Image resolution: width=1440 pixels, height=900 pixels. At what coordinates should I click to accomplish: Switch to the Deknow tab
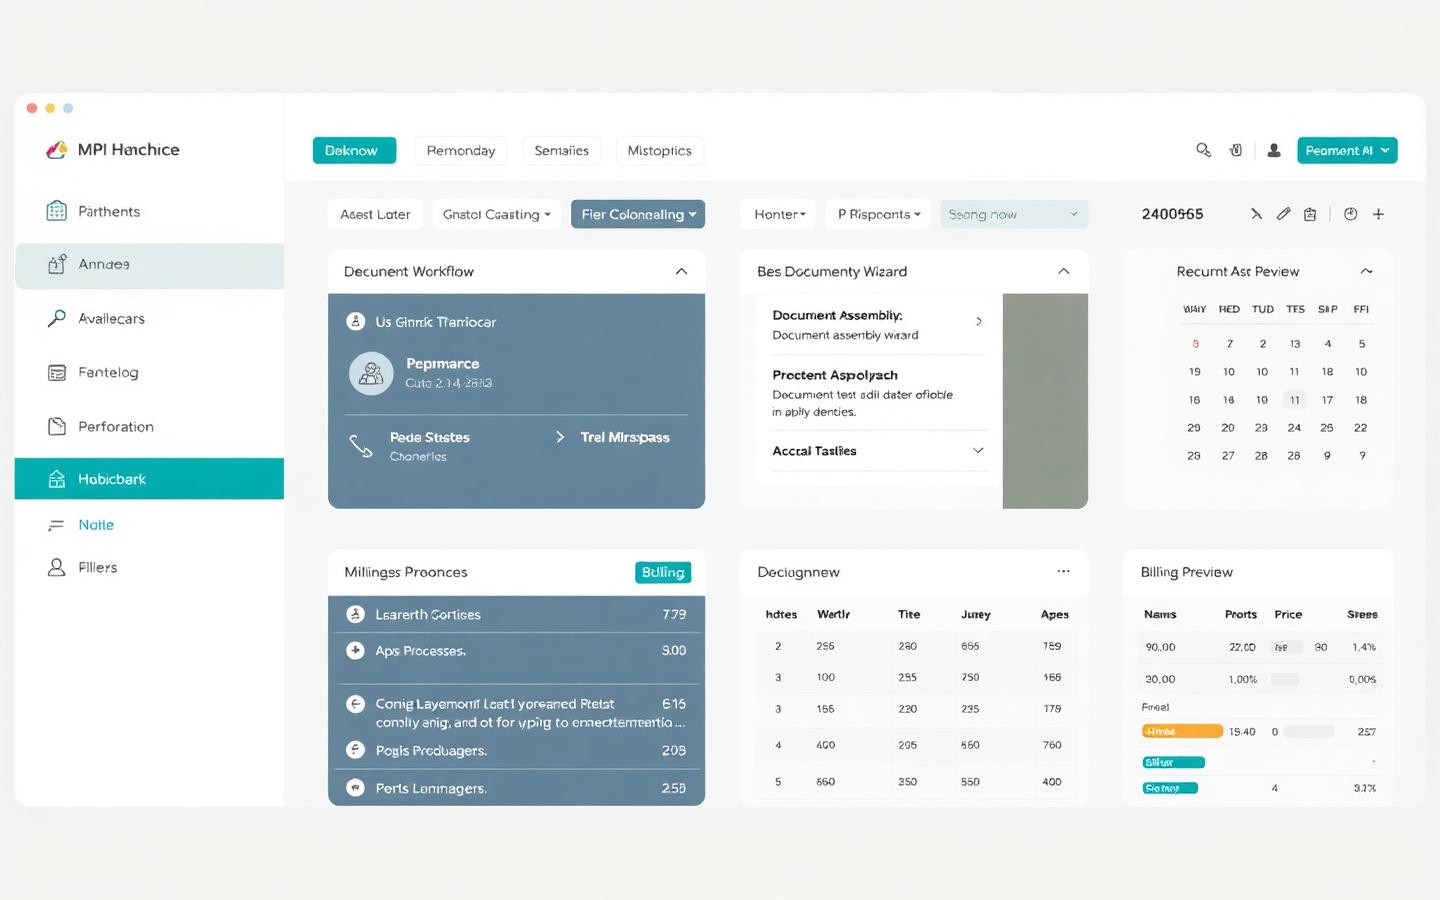pyautogui.click(x=354, y=150)
